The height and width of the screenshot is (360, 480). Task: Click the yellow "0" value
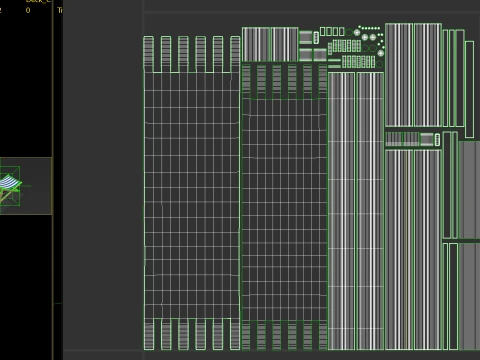click(28, 10)
